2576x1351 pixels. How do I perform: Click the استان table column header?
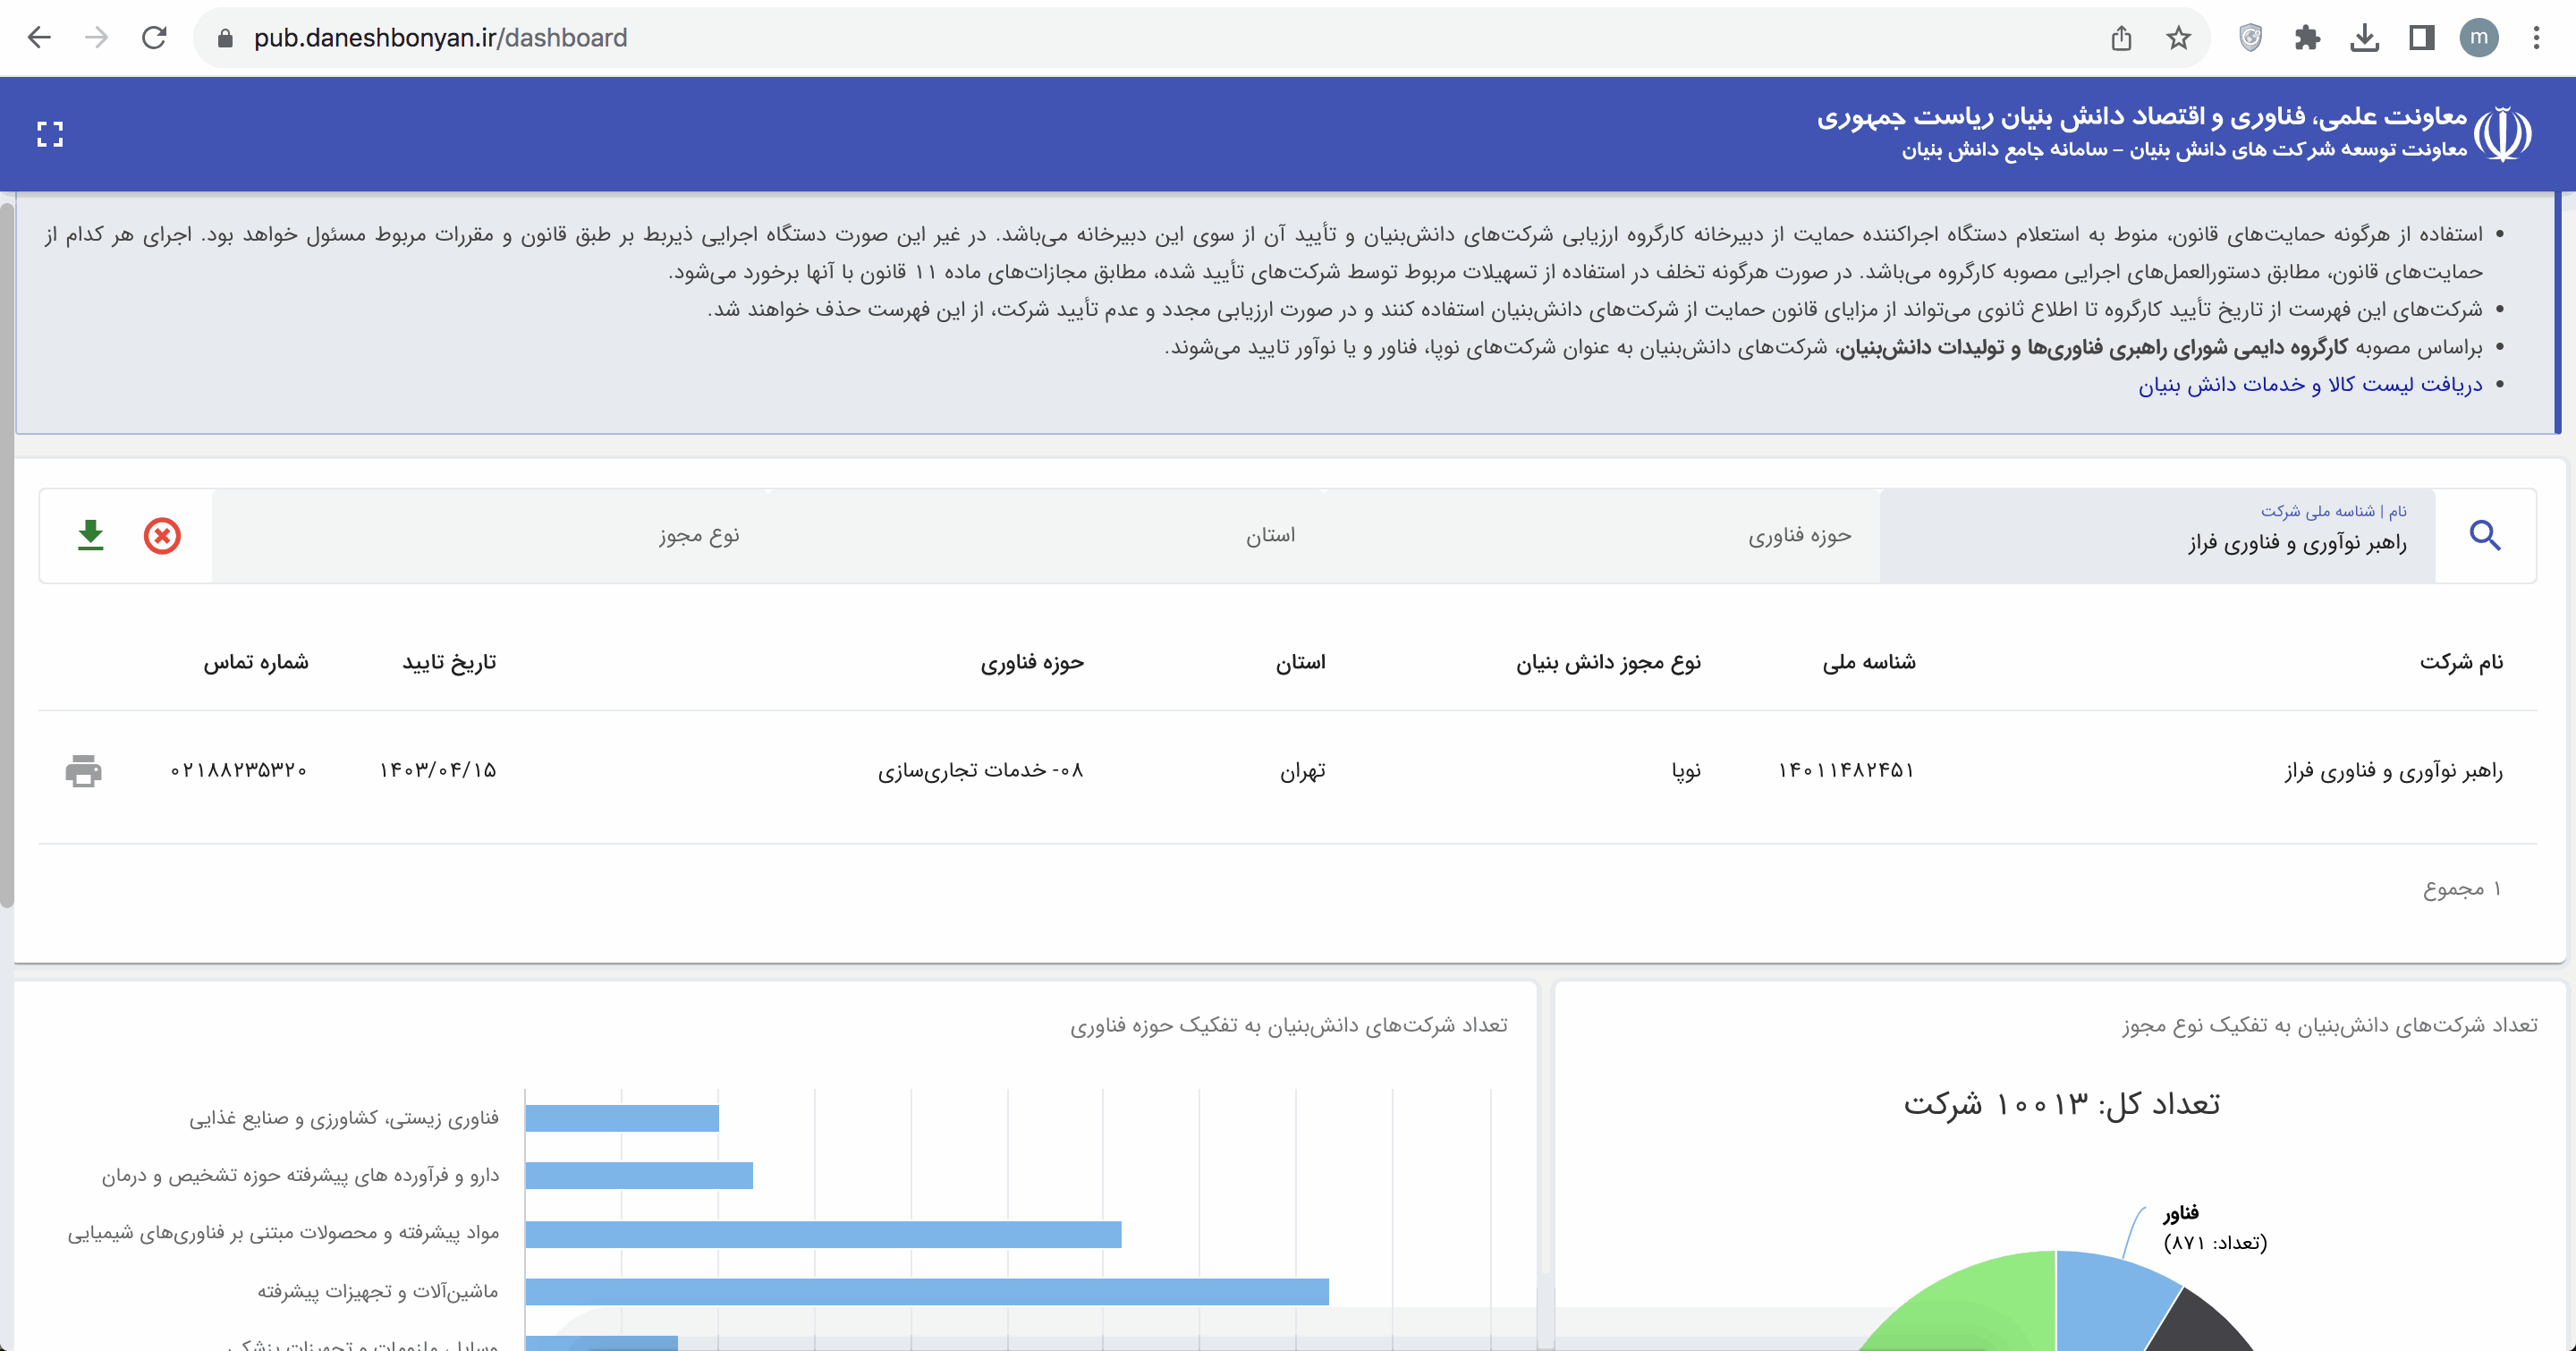coord(1300,662)
